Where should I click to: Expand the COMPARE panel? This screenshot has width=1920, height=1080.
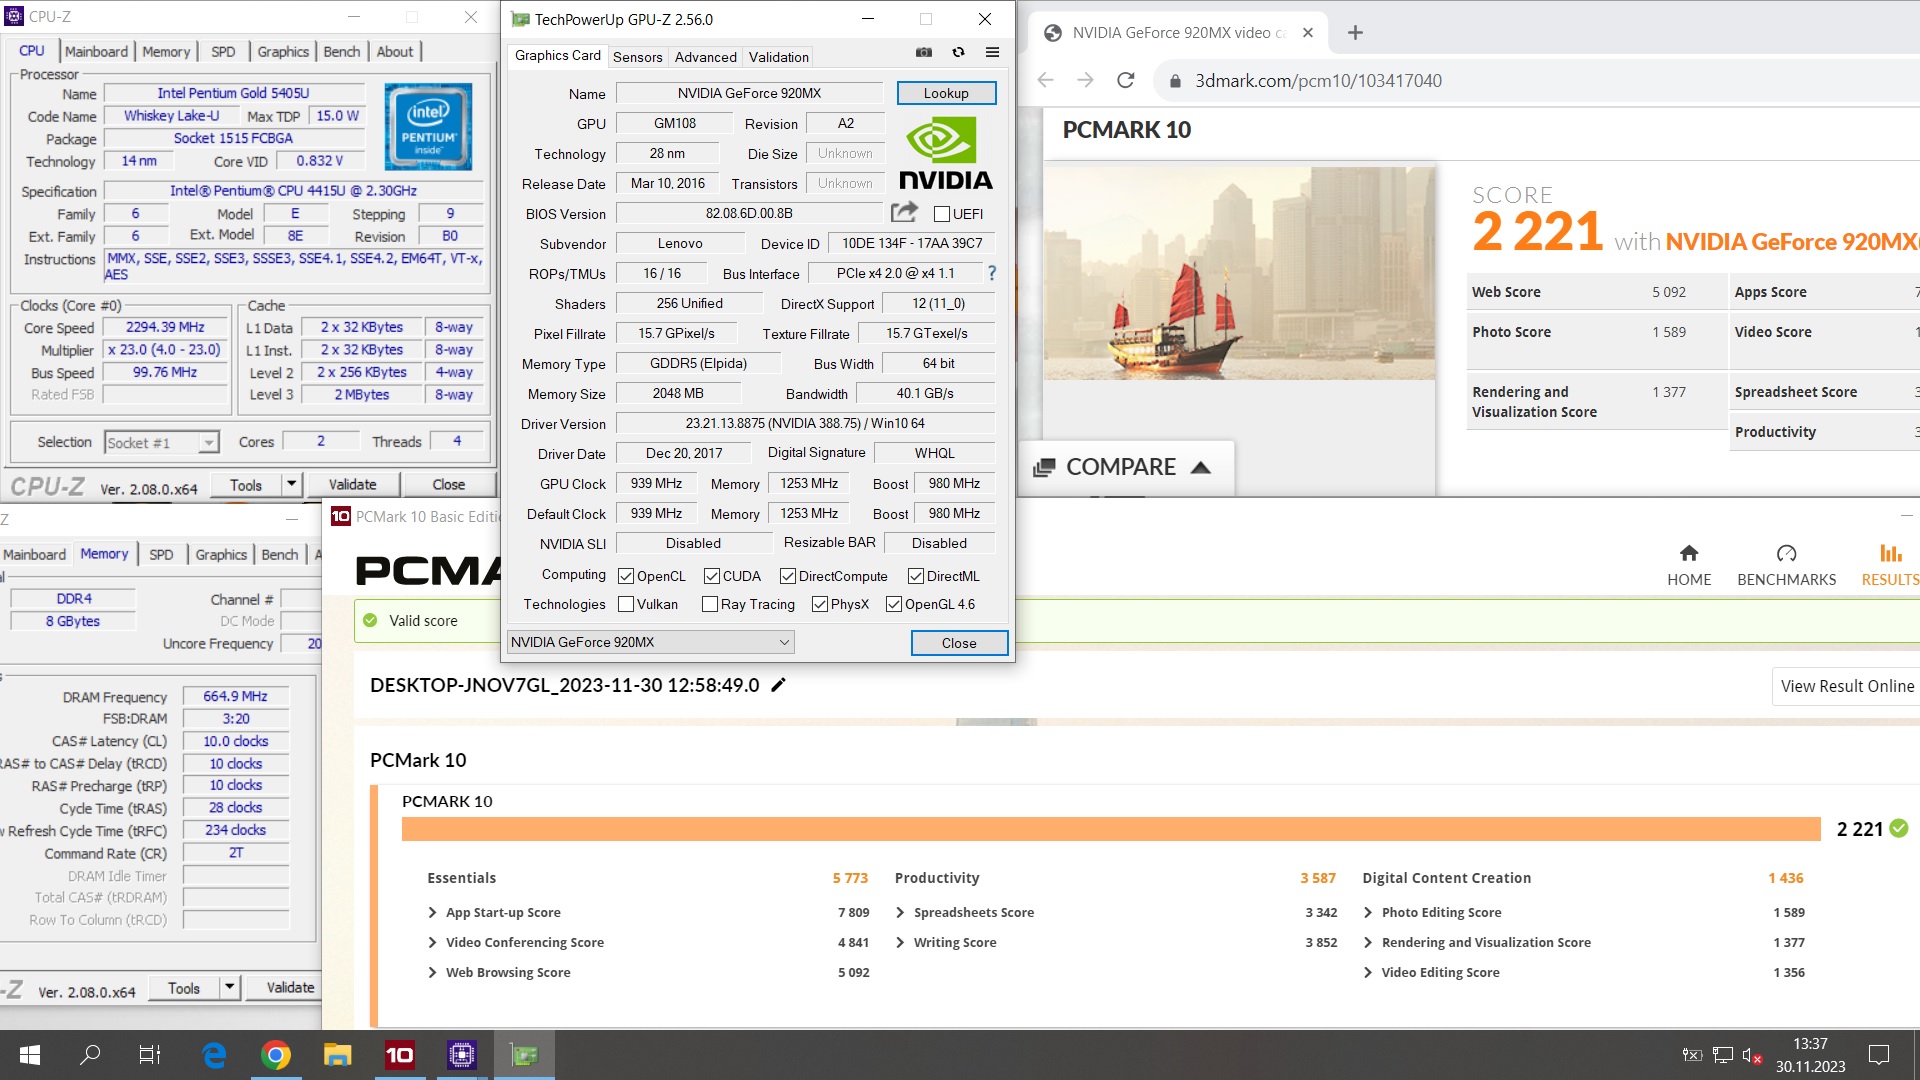[1126, 467]
